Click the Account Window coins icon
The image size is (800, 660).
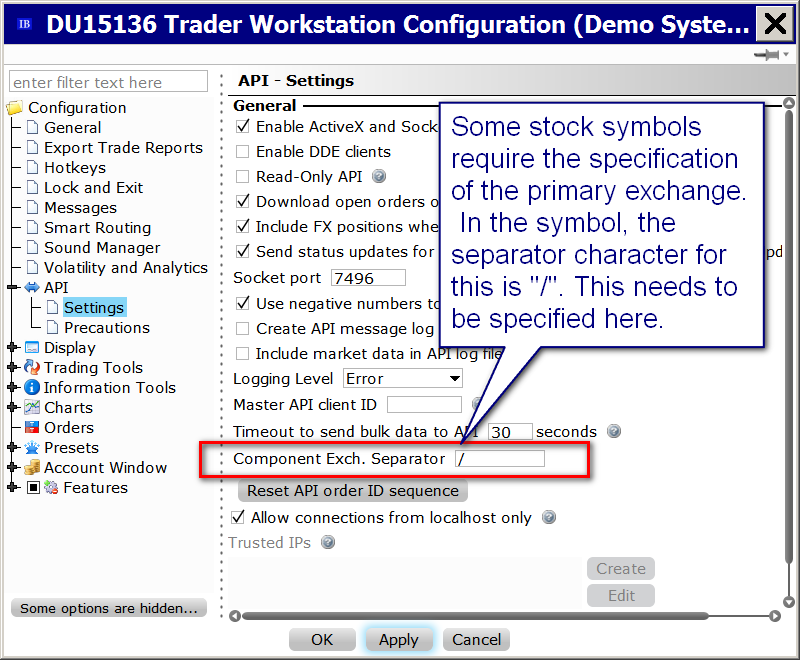coord(32,467)
